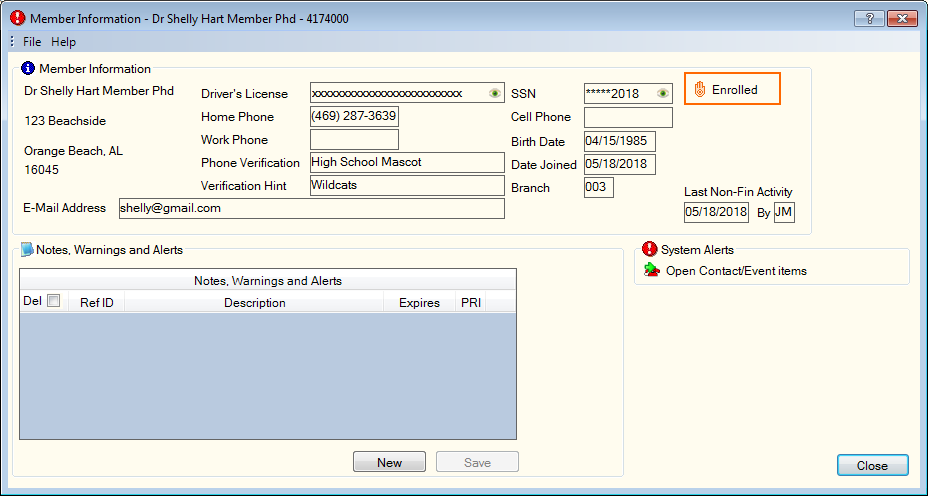Click the blue Member Information info icon
Image resolution: width=928 pixels, height=496 pixels.
28,69
